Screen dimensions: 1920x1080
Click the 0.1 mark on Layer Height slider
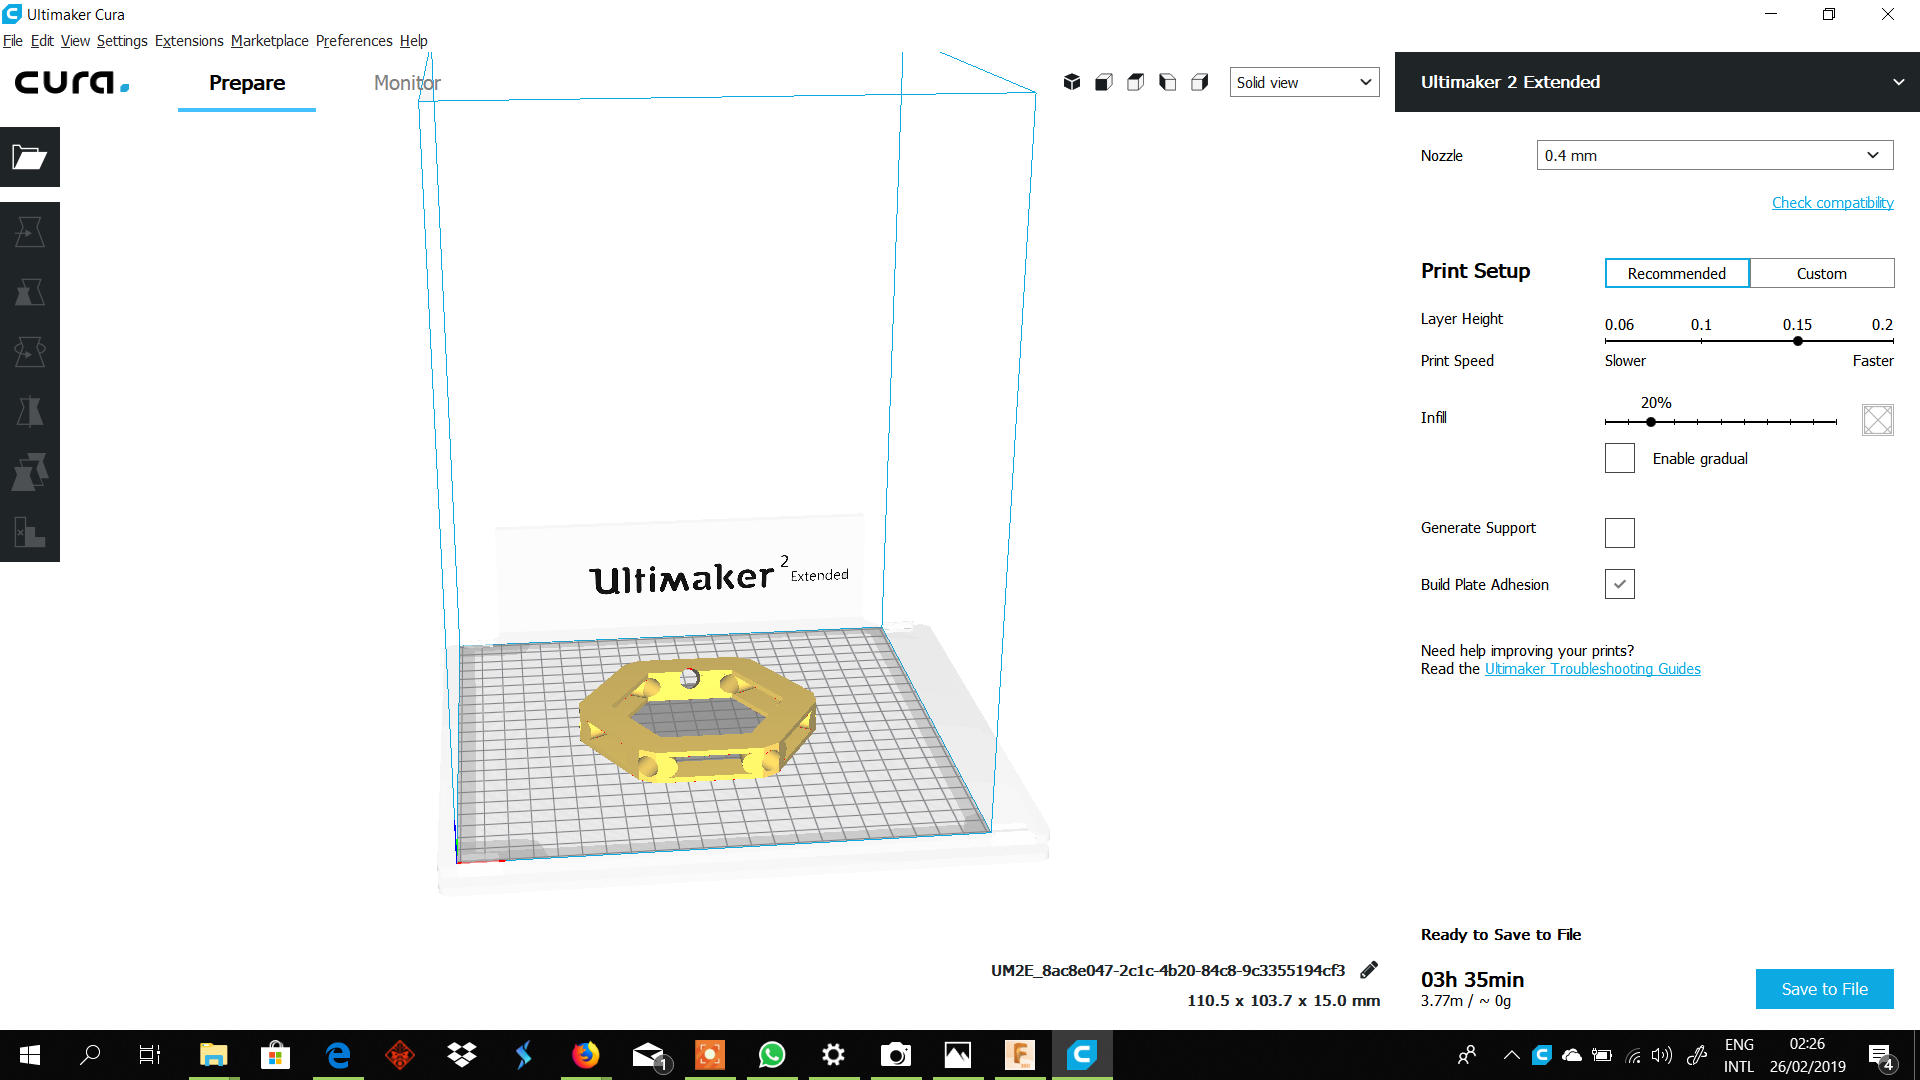point(1701,340)
